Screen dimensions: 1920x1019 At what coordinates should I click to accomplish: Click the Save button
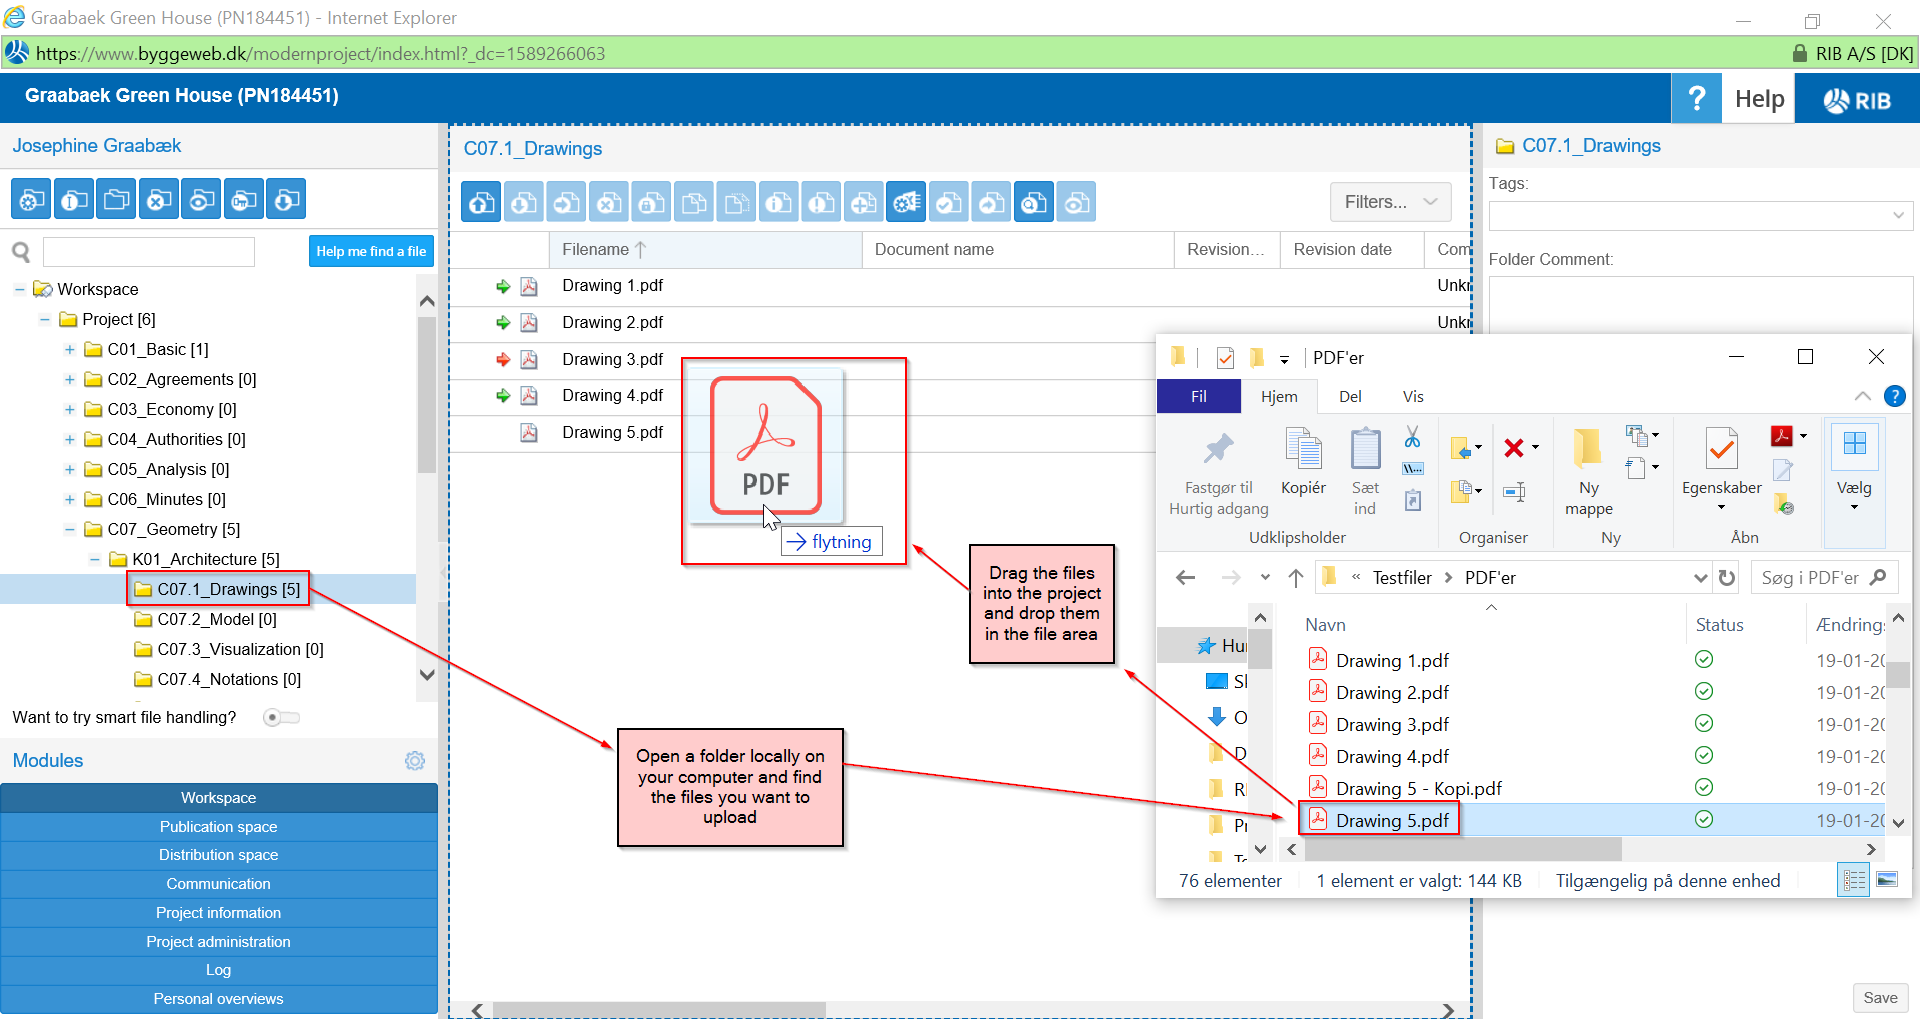point(1879,997)
